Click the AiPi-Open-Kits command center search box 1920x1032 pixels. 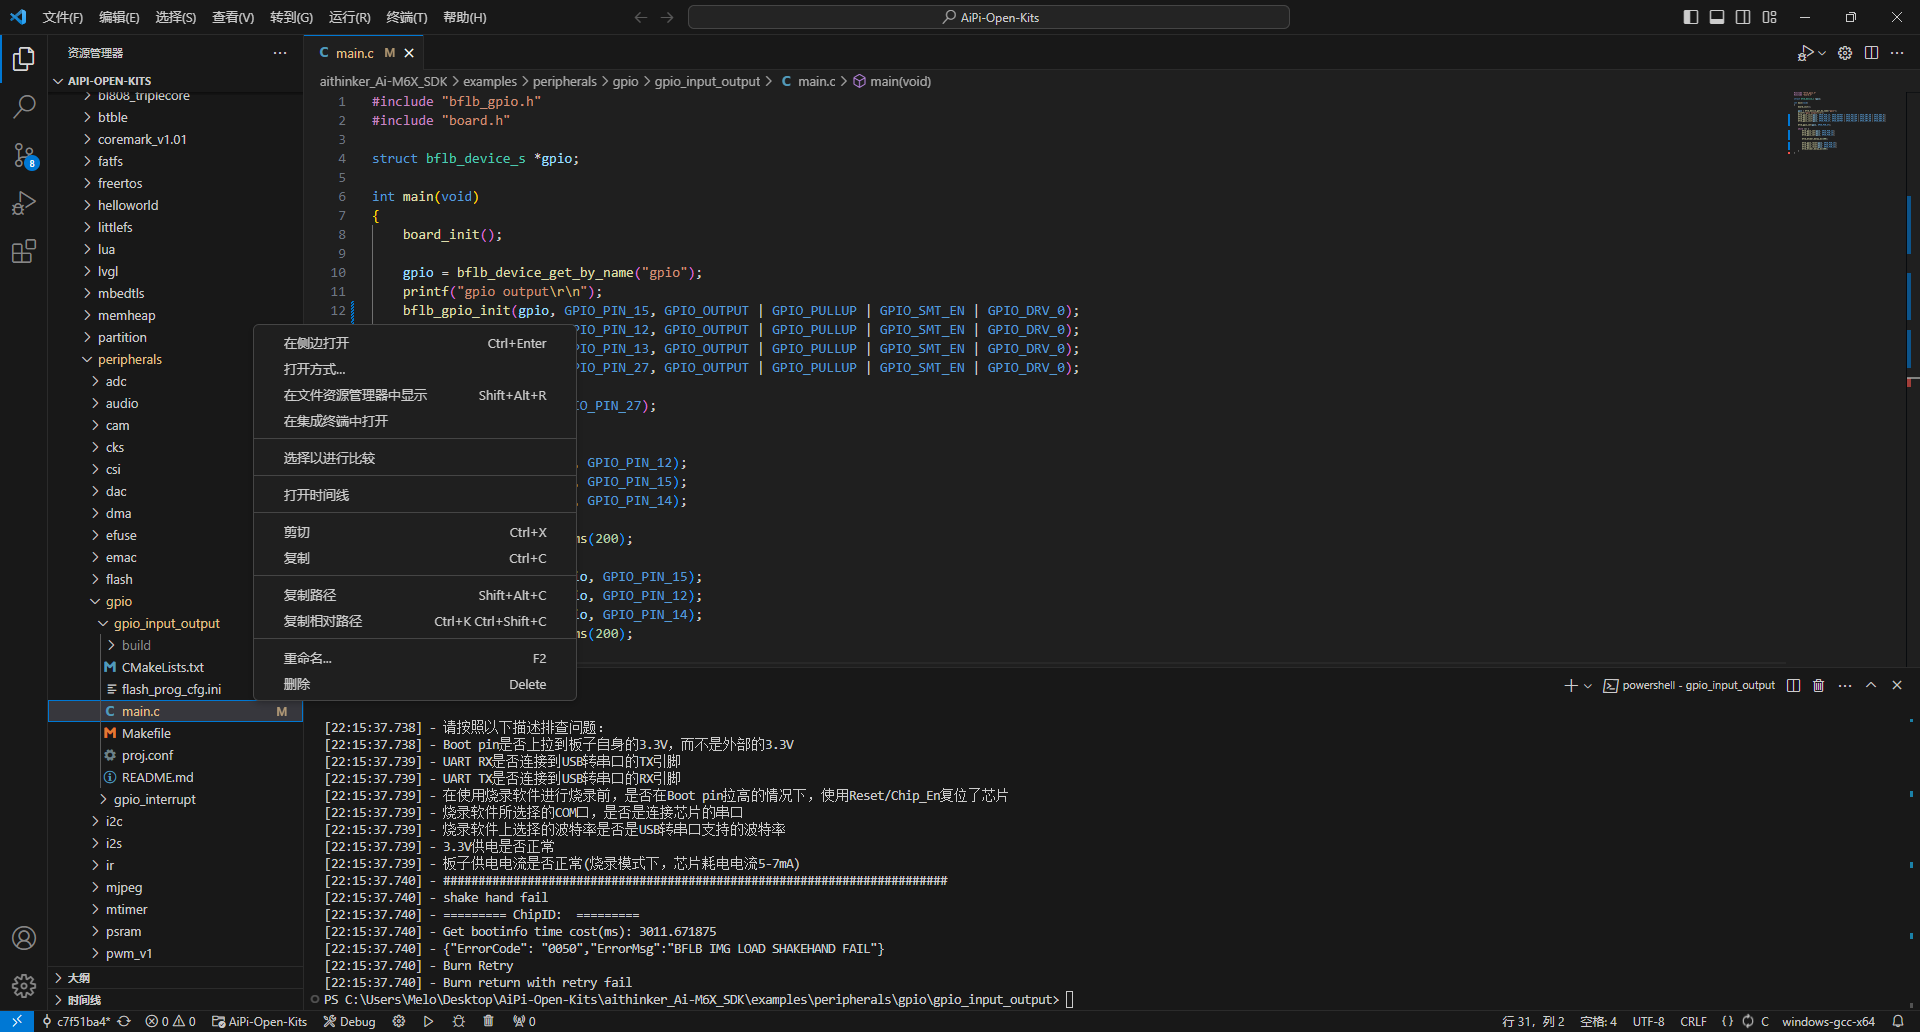(x=989, y=17)
